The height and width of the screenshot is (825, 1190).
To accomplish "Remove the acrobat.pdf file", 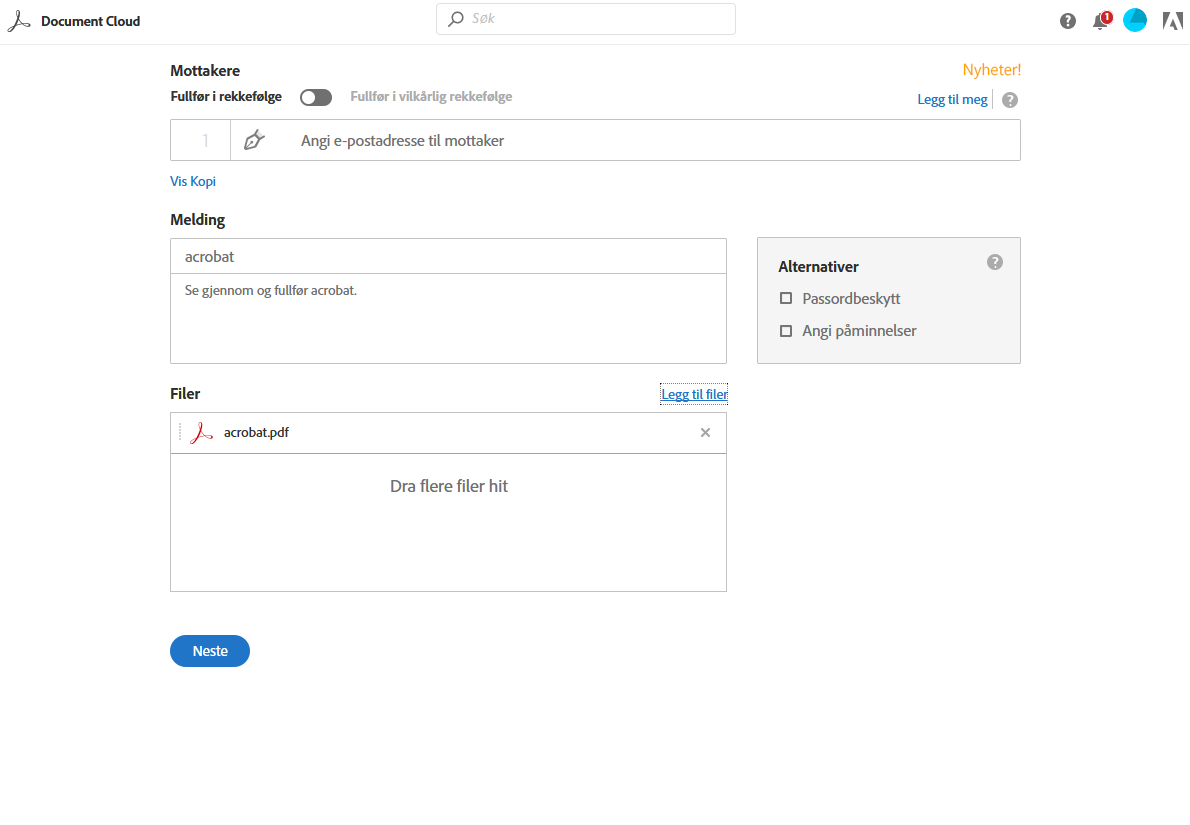I will click(x=705, y=433).
